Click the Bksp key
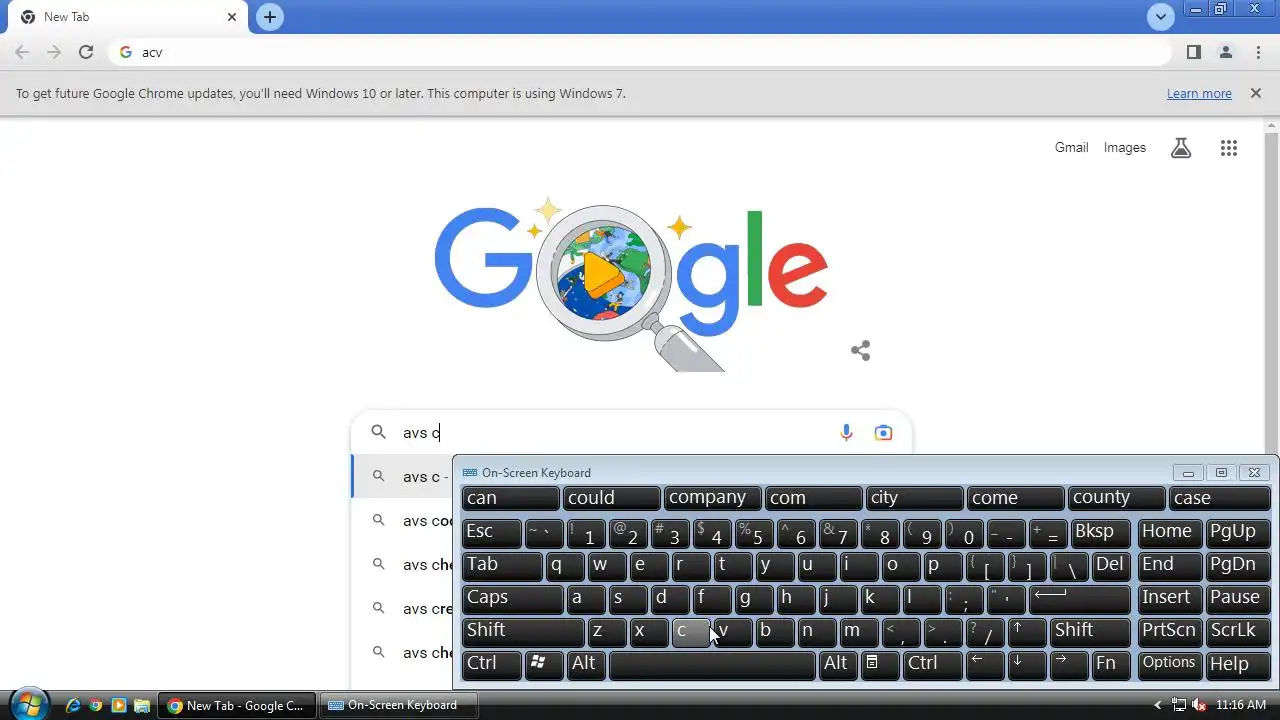Image resolution: width=1280 pixels, height=720 pixels. pos(1100,532)
